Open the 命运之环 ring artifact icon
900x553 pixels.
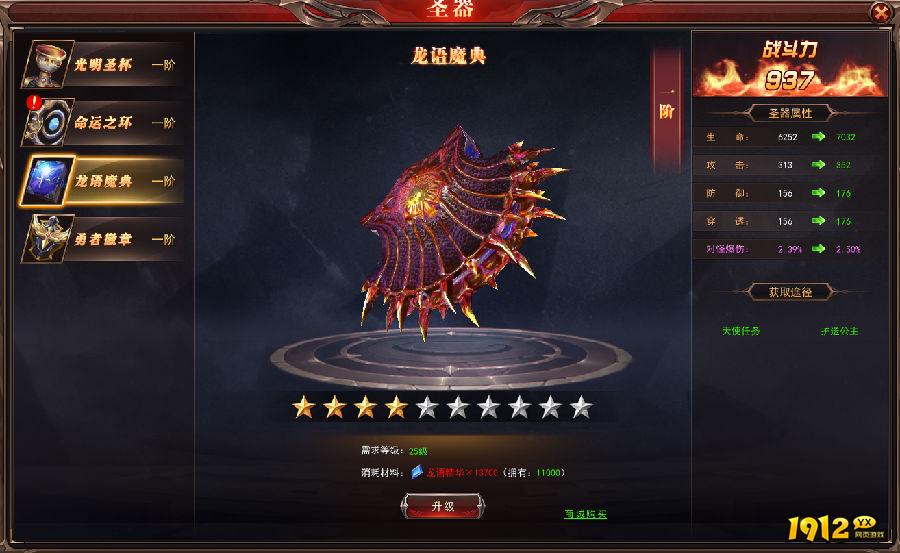[x=49, y=122]
